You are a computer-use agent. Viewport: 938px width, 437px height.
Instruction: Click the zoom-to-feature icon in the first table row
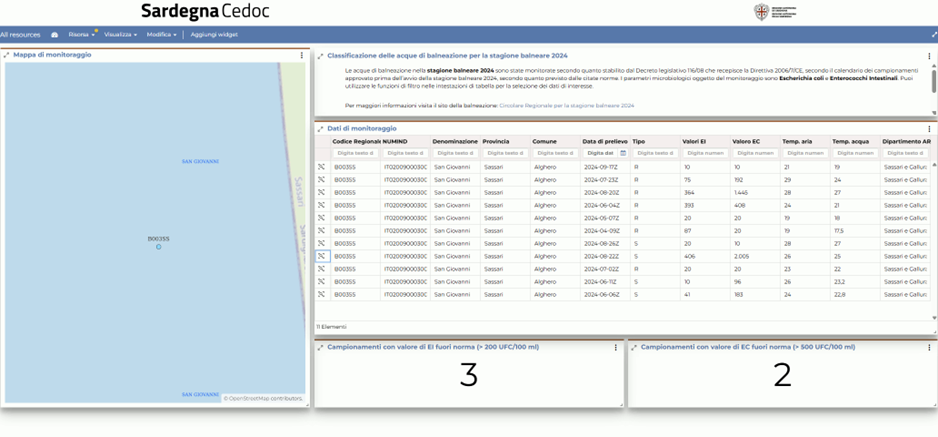coord(322,167)
